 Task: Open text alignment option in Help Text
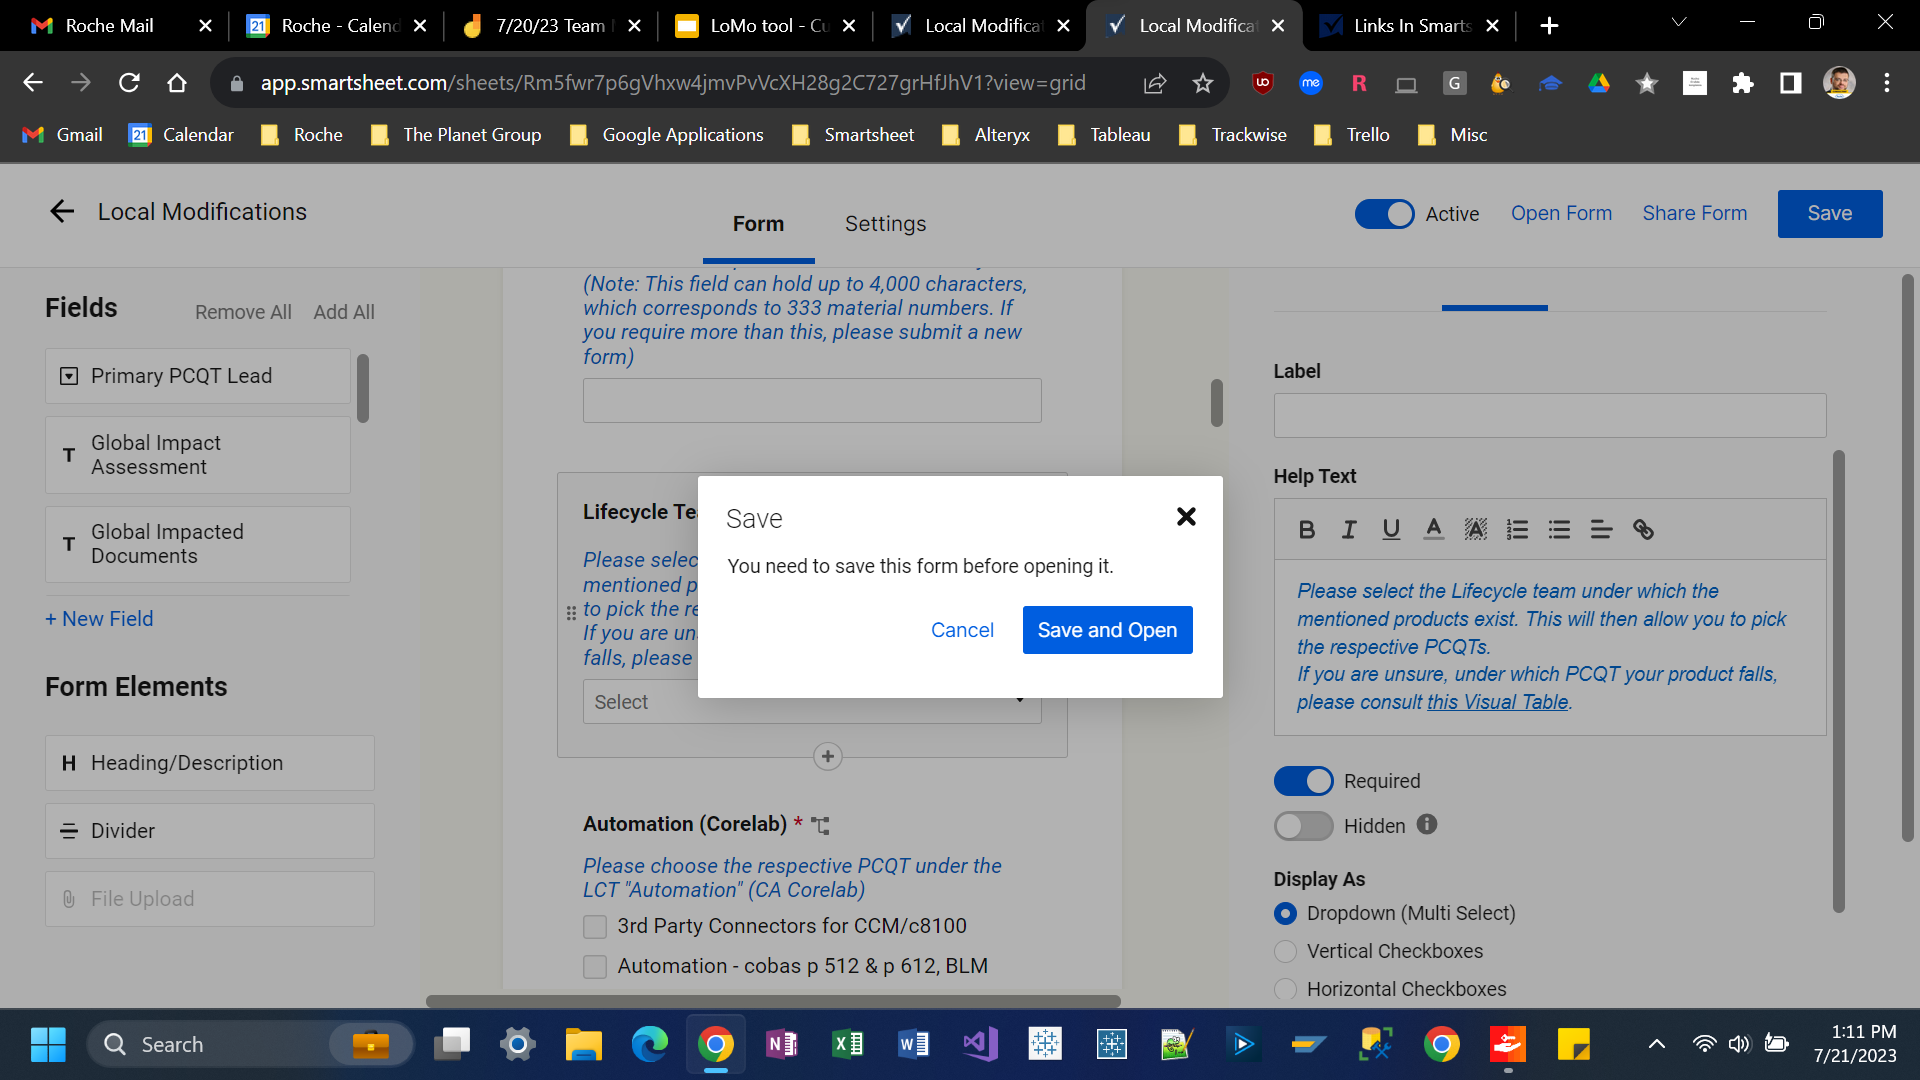pos(1601,530)
